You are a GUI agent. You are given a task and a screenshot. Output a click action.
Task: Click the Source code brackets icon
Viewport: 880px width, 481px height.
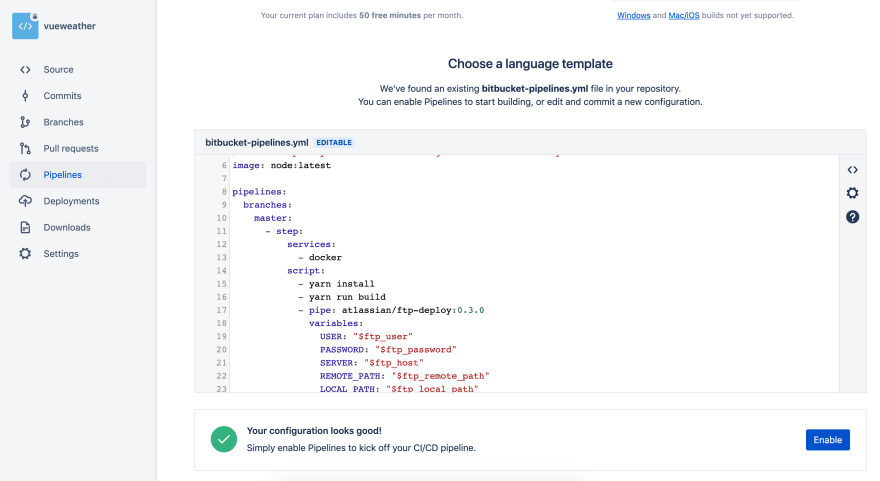(x=25, y=70)
